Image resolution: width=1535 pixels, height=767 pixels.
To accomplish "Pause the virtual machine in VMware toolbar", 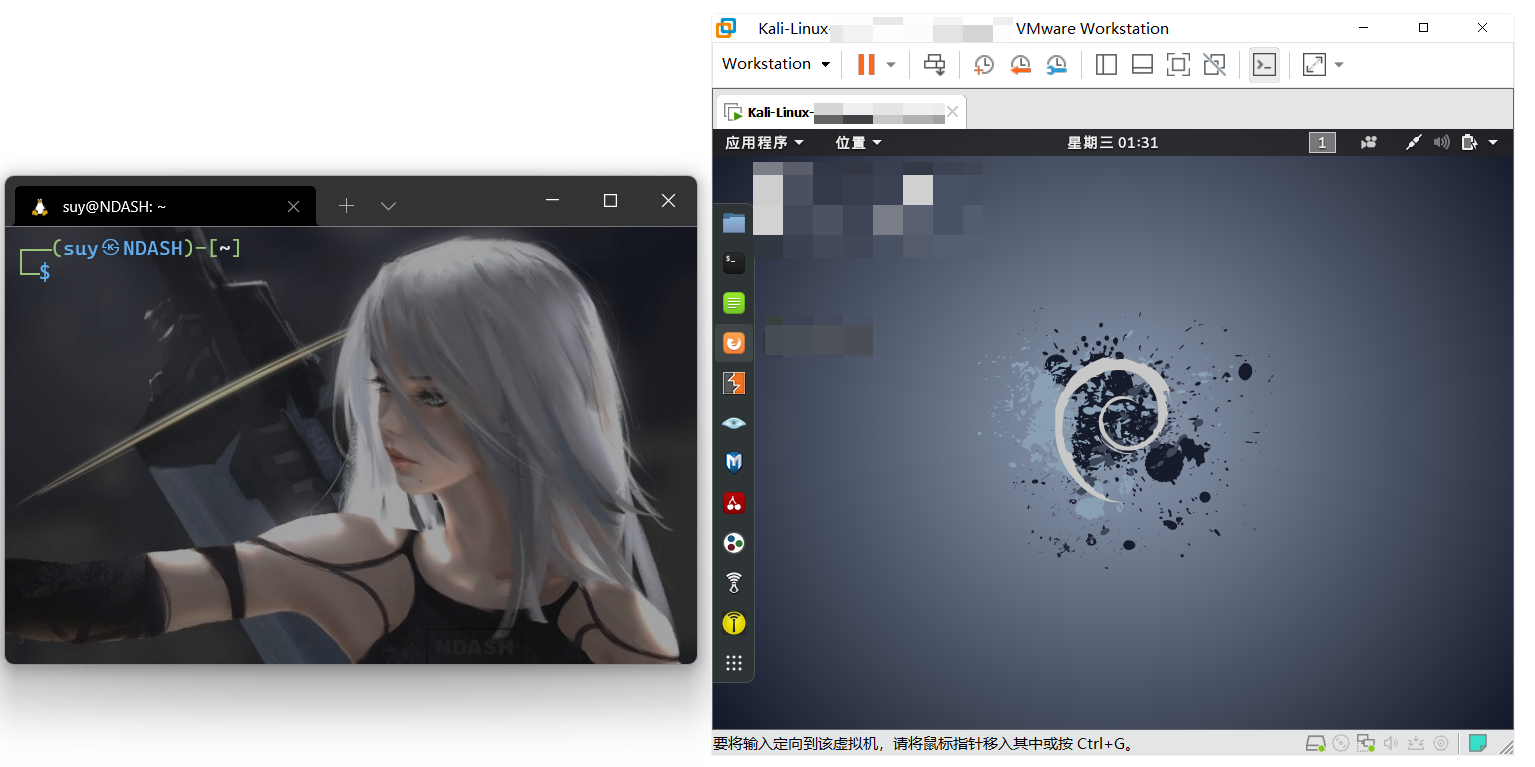I will tap(866, 64).
